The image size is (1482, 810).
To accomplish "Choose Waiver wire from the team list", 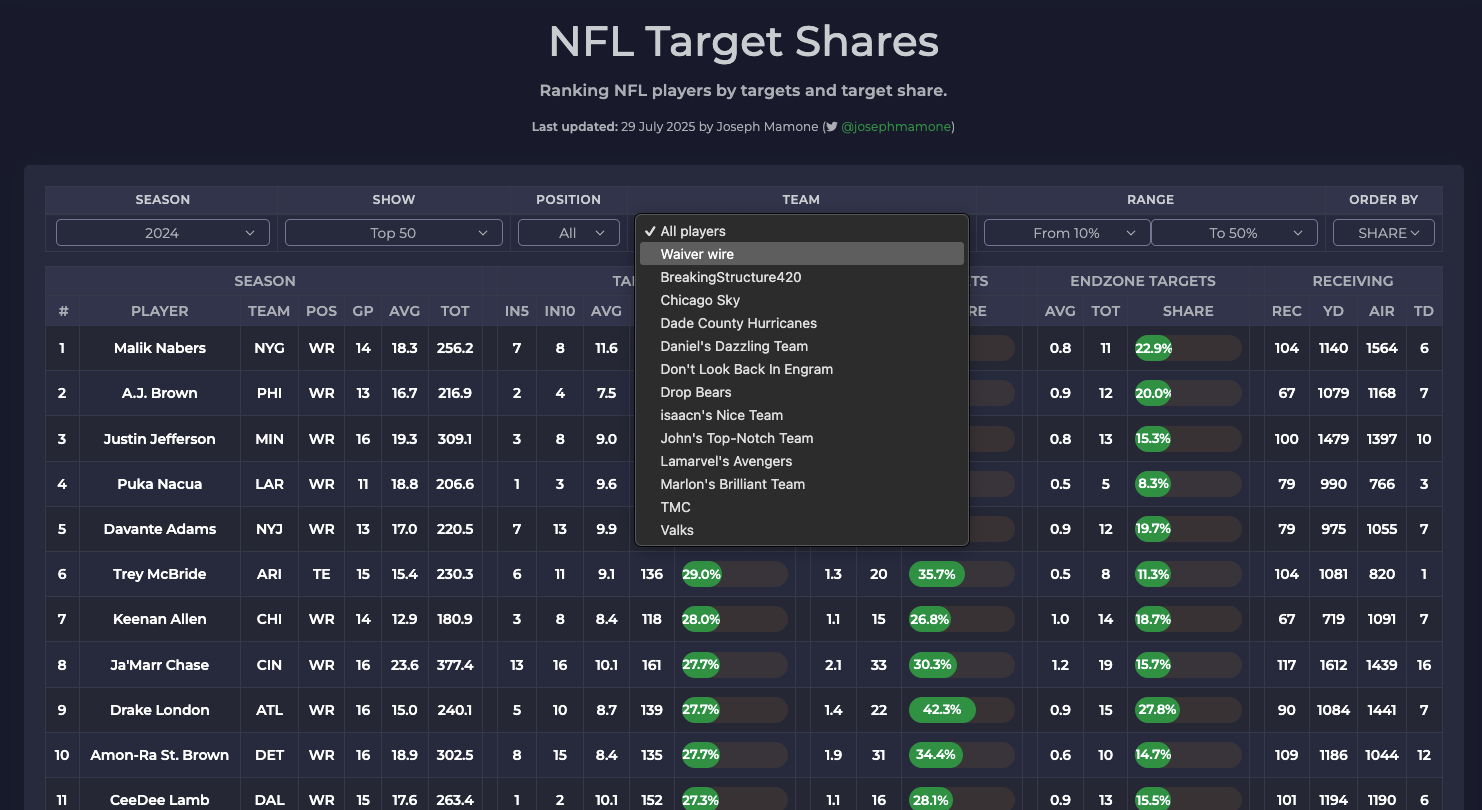I will coord(802,254).
